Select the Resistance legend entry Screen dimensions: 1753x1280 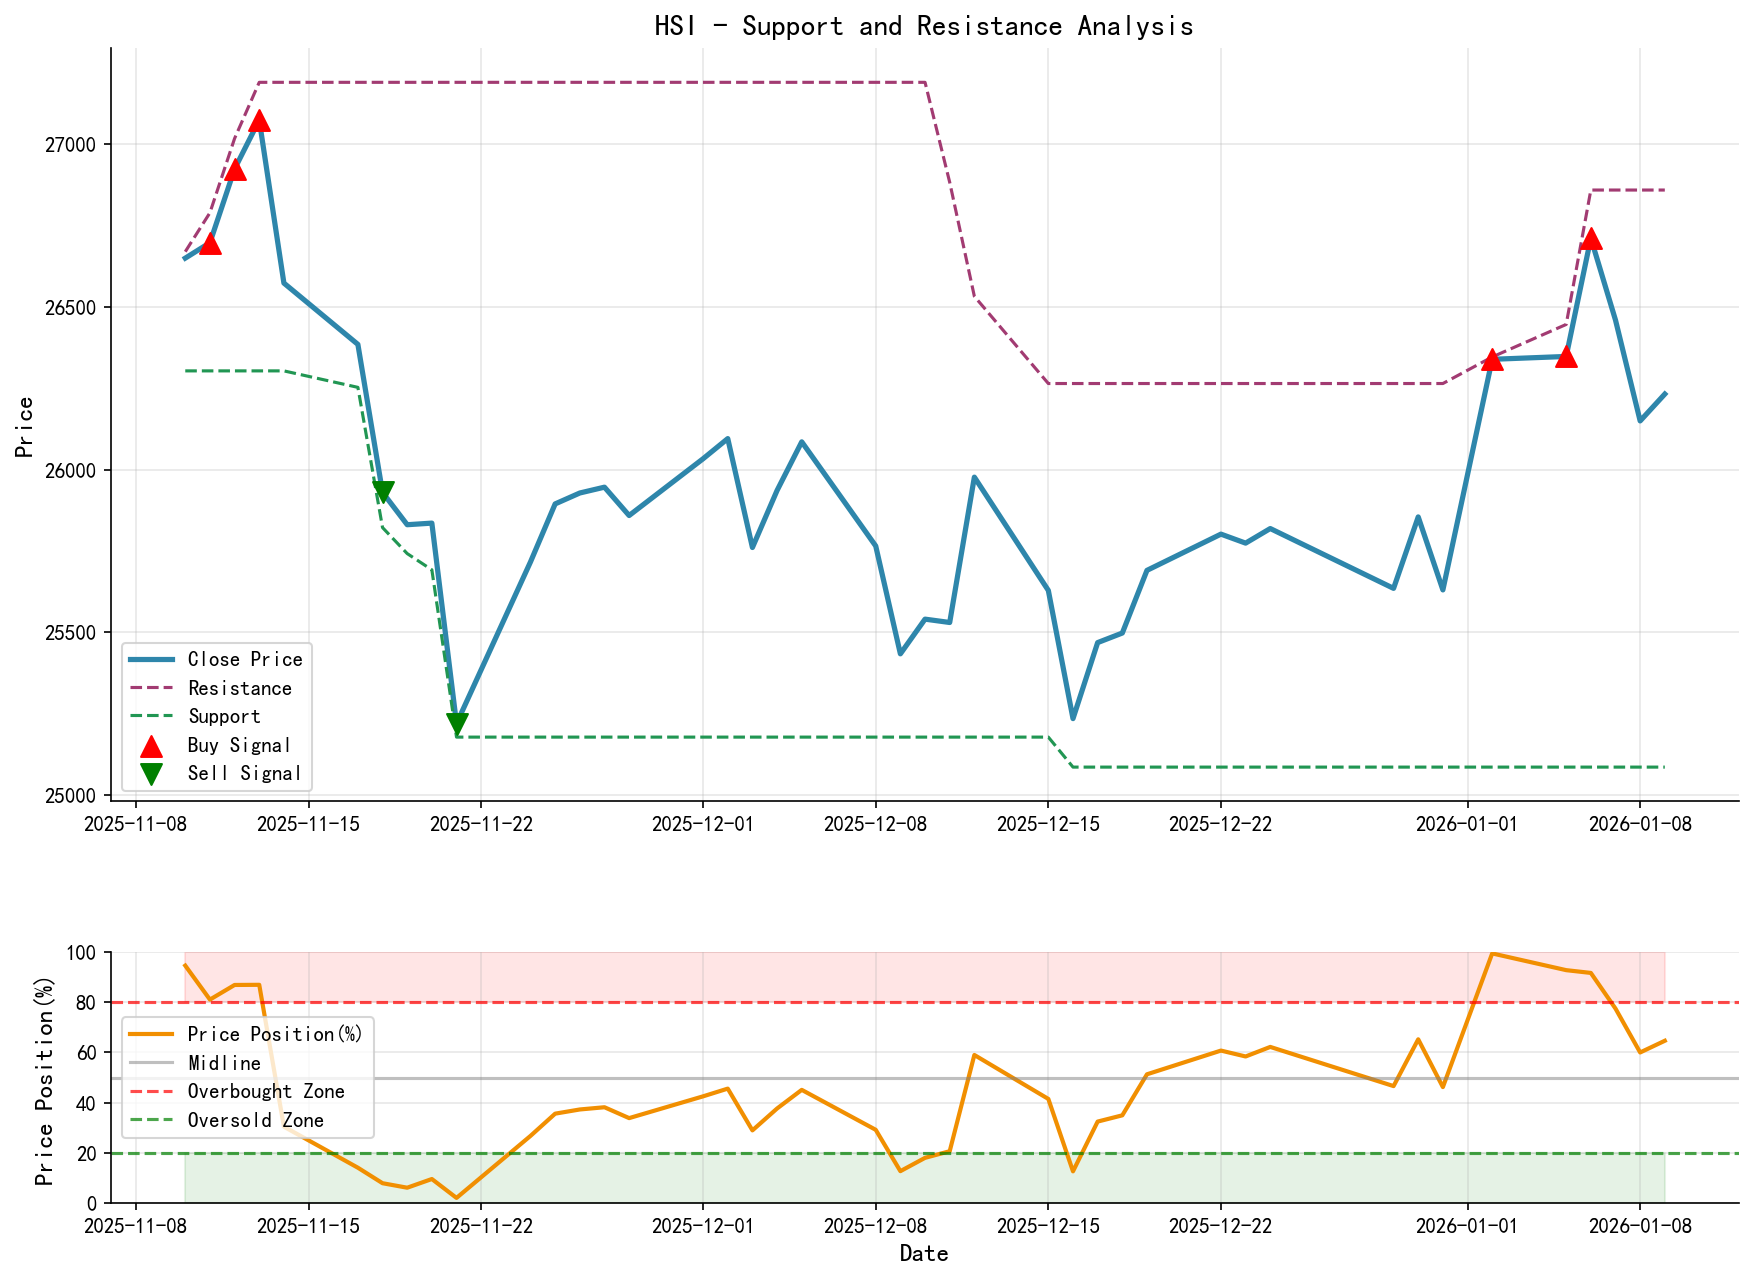coord(240,688)
